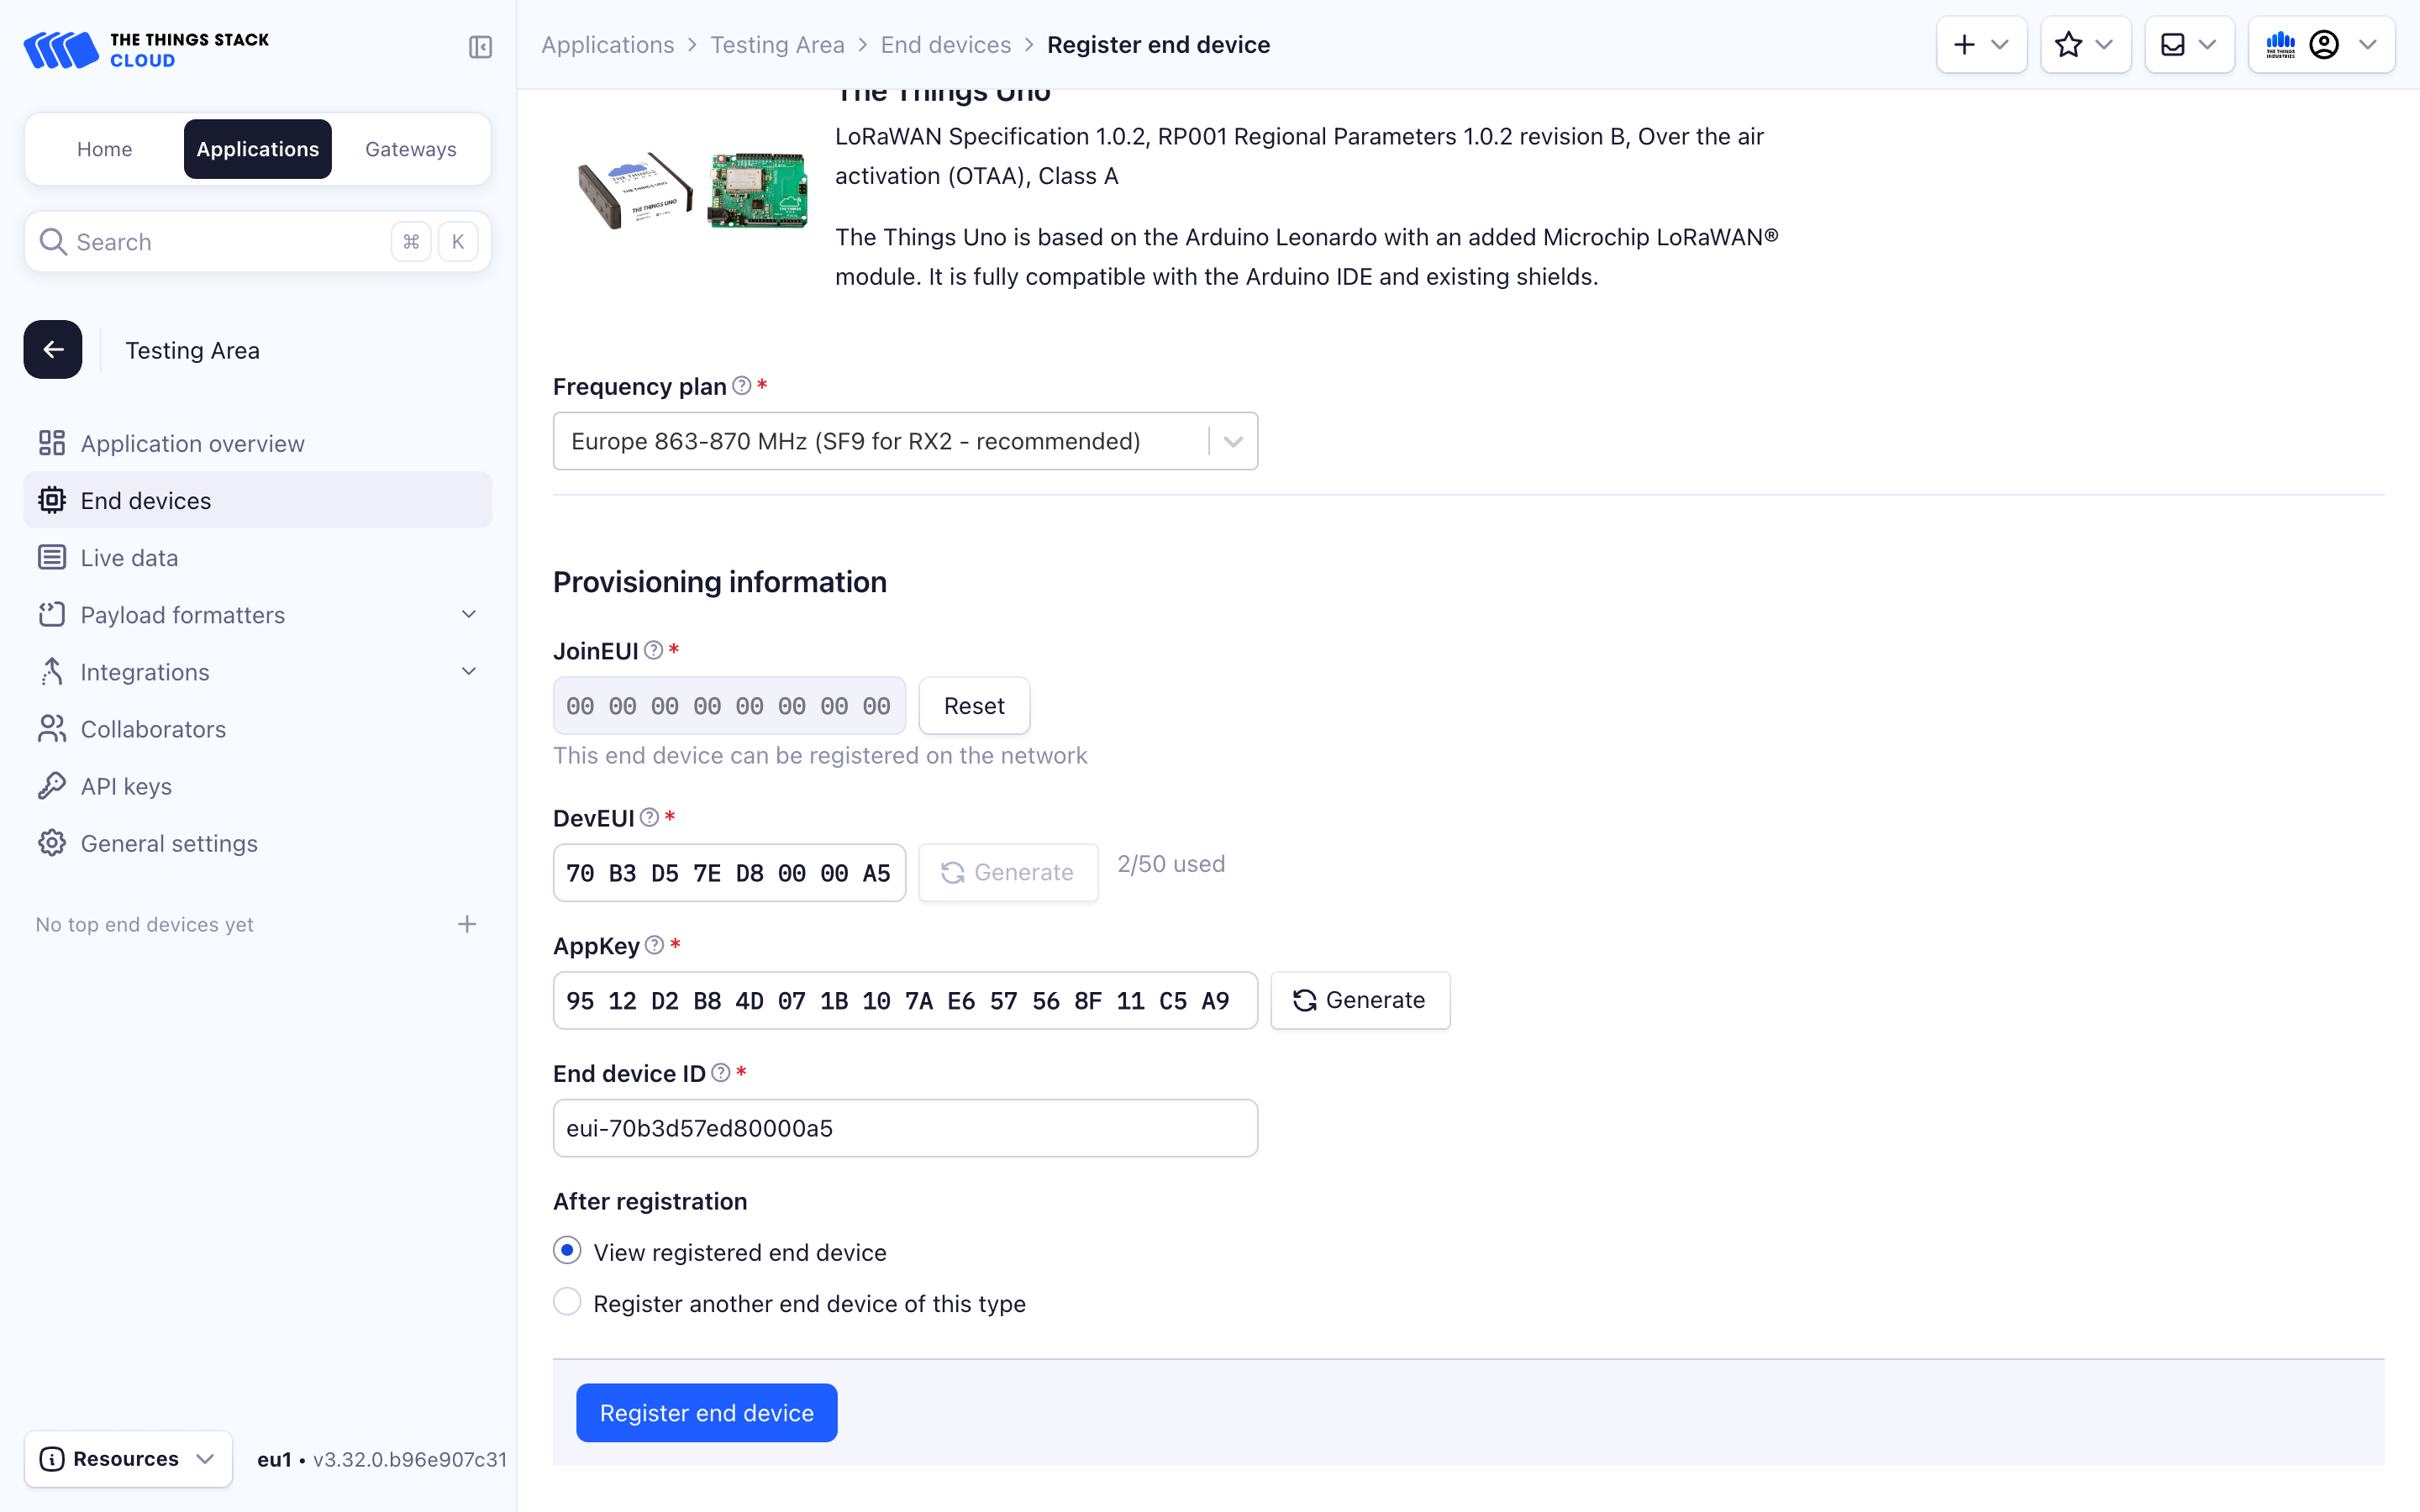The height and width of the screenshot is (1512, 2420).
Task: Click the Collaborators sidebar icon
Action: pyautogui.click(x=50, y=728)
